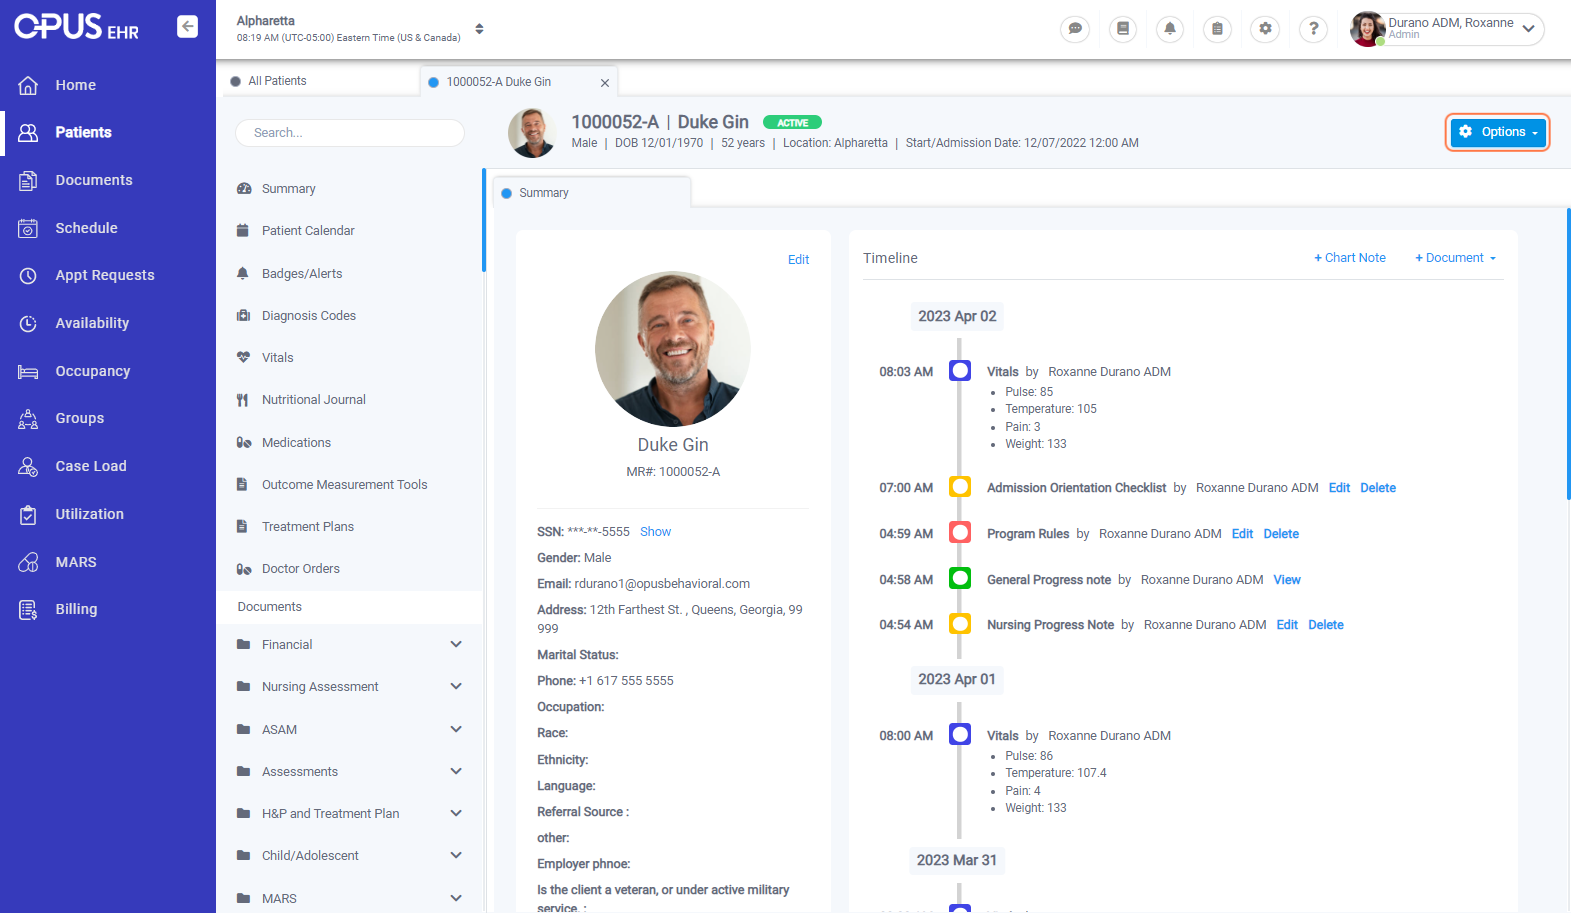Click the red Program Rules timeline marker

coord(960,532)
